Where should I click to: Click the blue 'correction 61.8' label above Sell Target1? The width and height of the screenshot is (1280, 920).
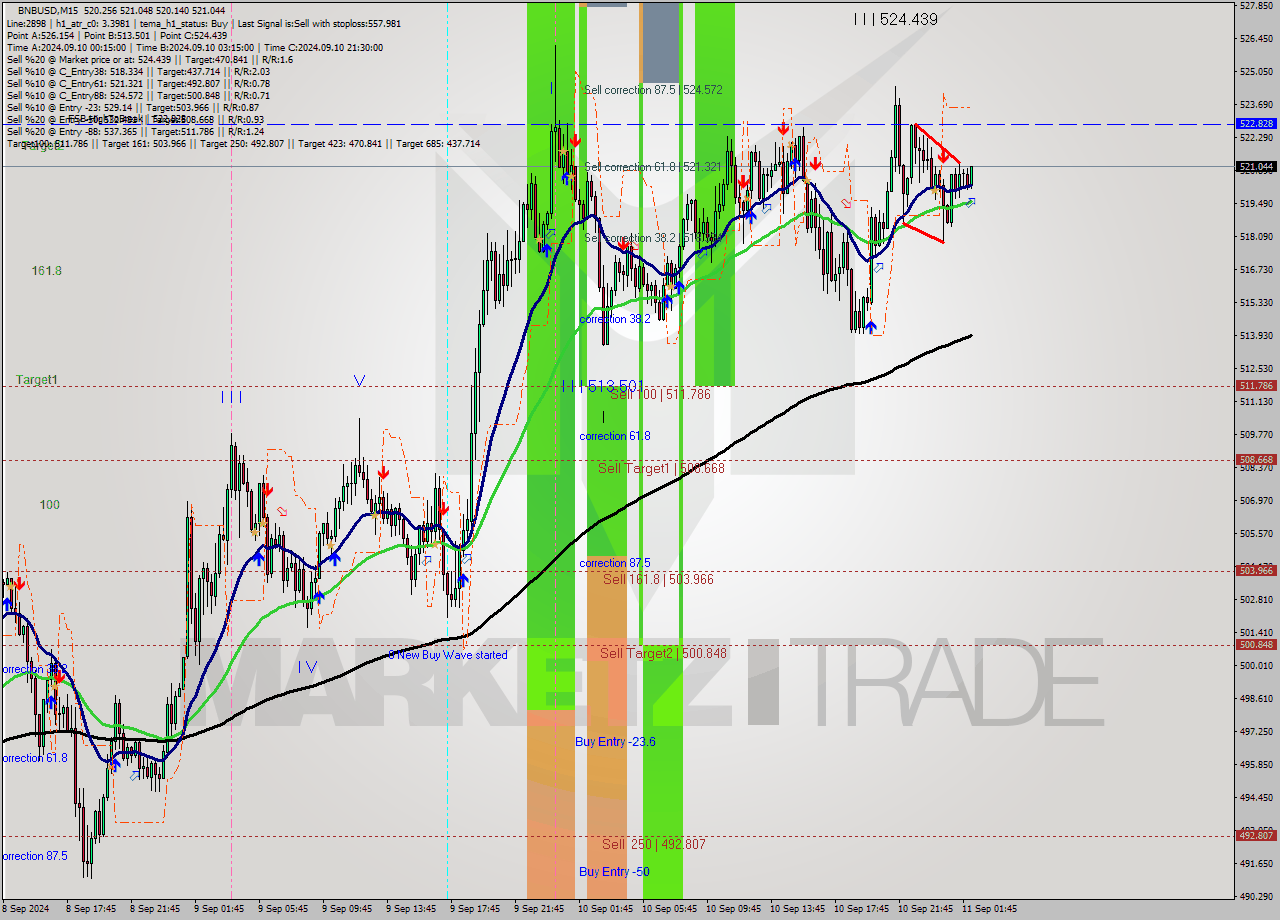tap(615, 436)
